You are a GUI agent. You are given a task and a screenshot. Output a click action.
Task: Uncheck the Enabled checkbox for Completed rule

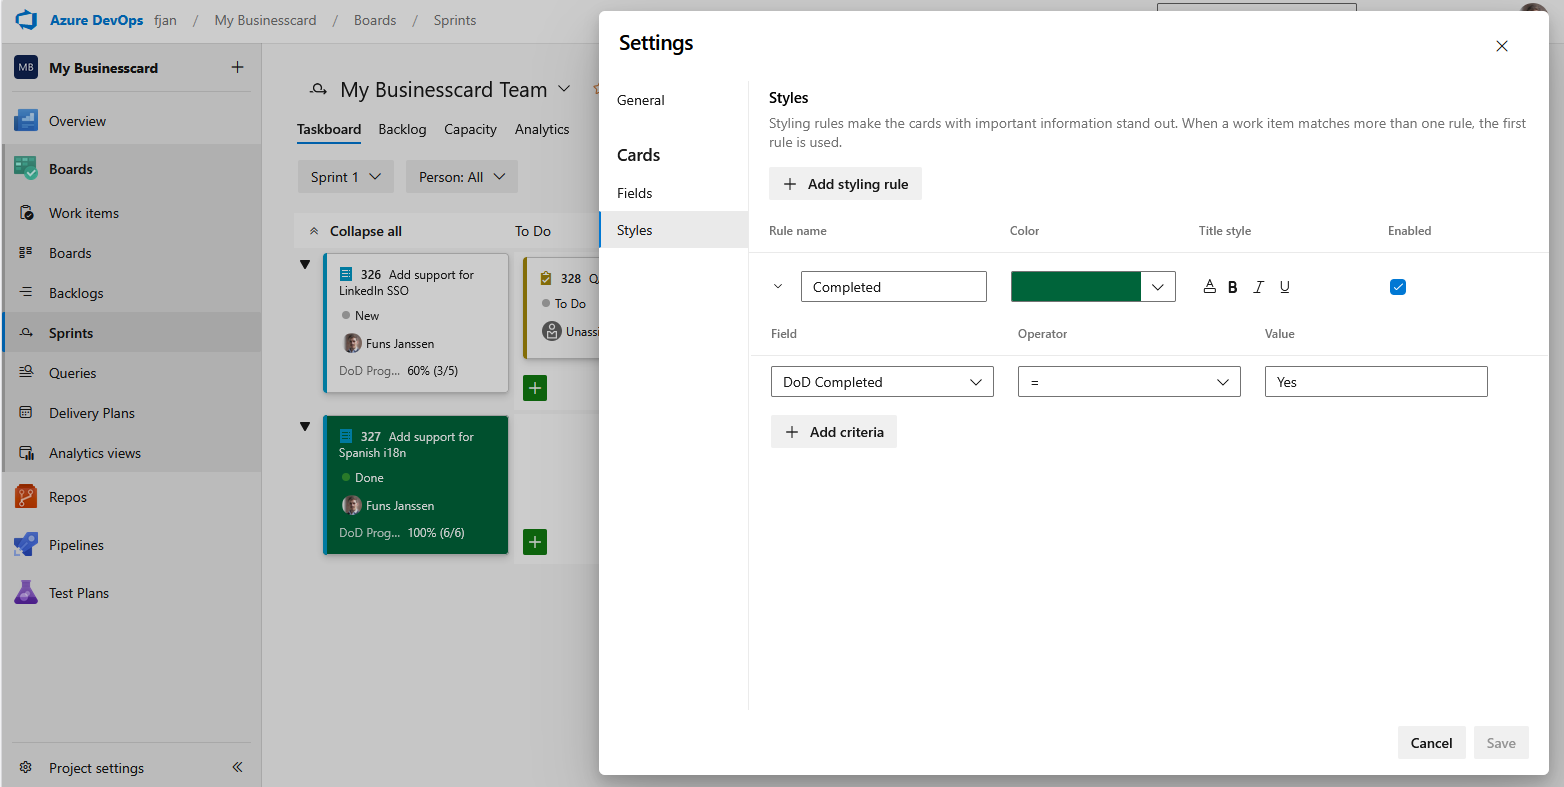tap(1398, 287)
